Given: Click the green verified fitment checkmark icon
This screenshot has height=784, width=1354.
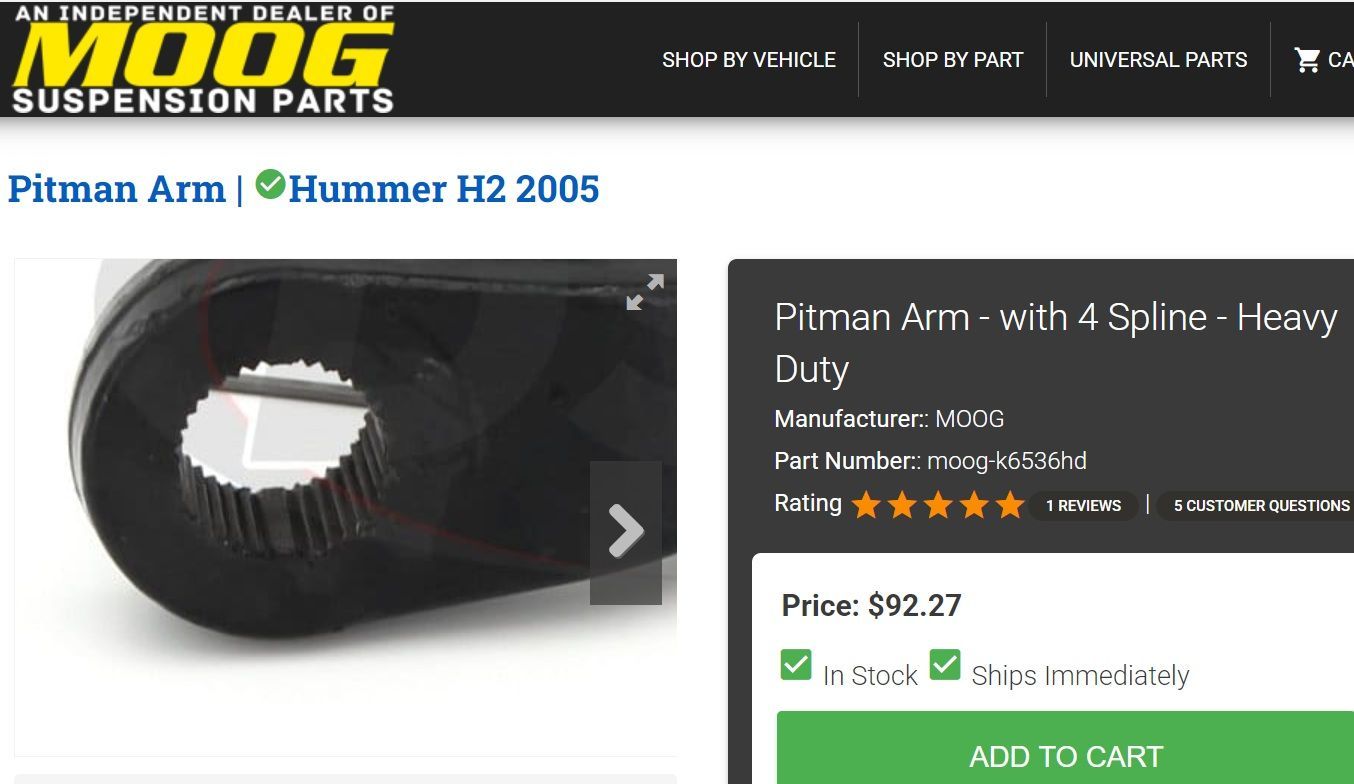Looking at the screenshot, I should [x=270, y=185].
